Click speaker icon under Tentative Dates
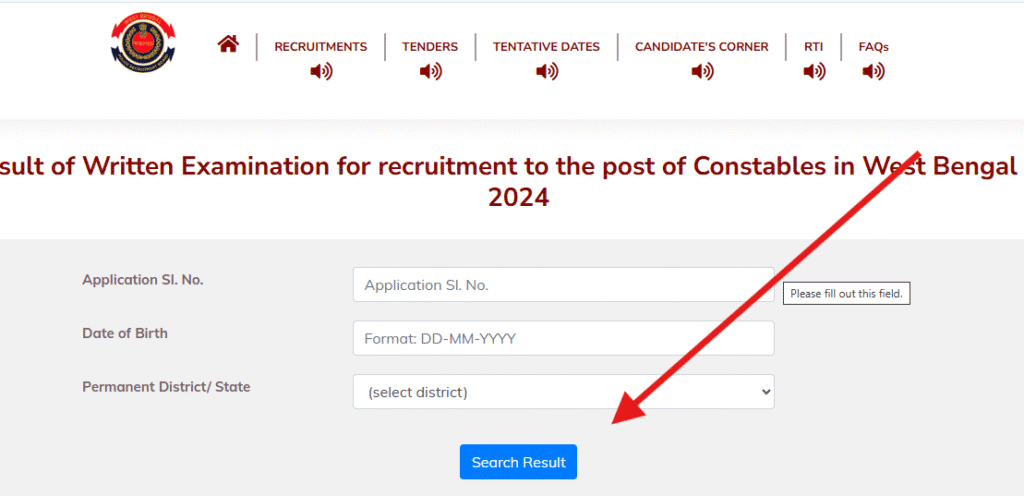The height and width of the screenshot is (496, 1024). pos(546,71)
